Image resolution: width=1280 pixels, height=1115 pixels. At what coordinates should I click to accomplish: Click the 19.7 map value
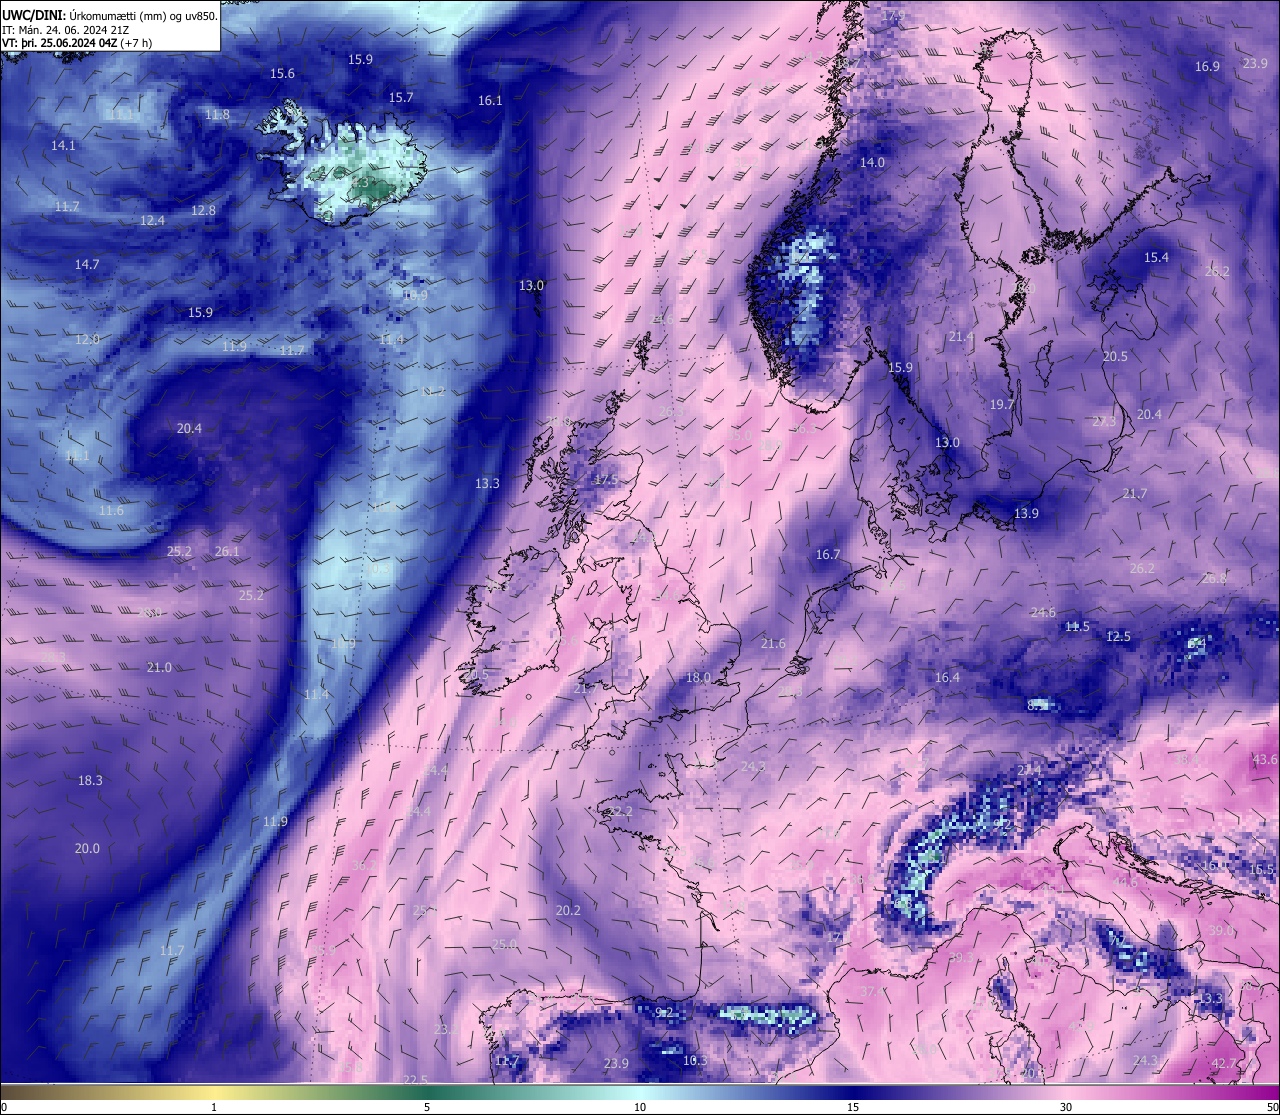coord(1002,405)
